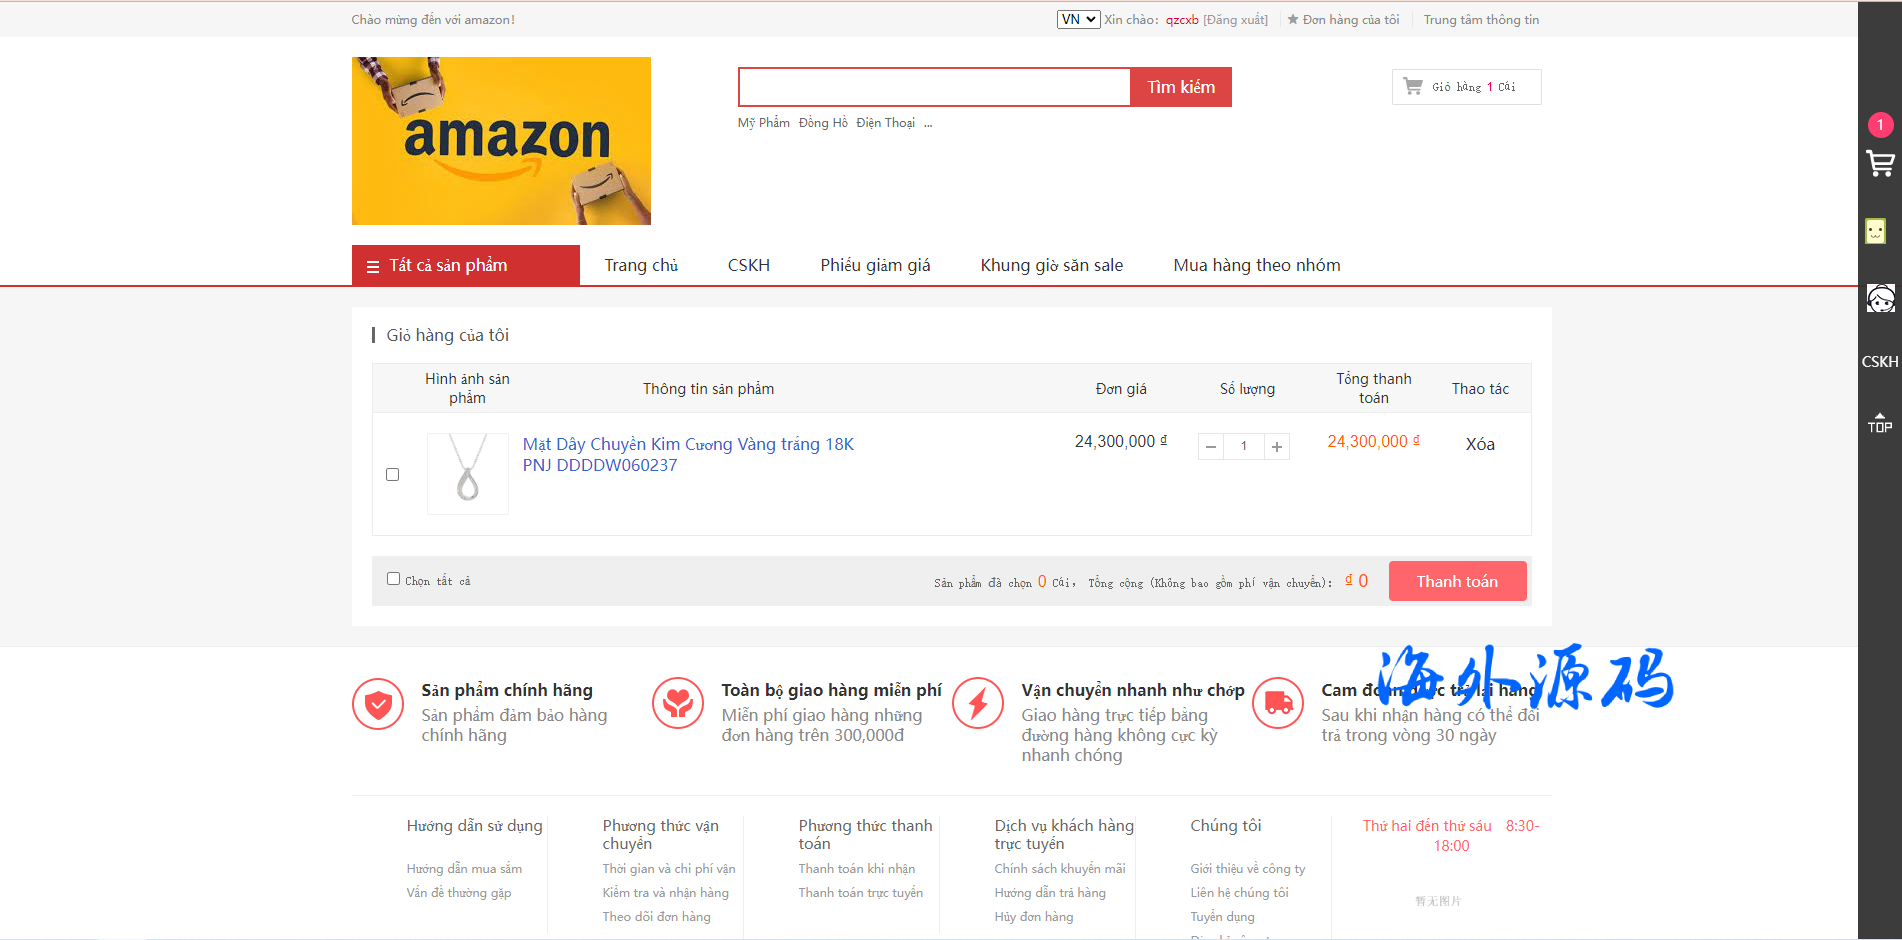This screenshot has width=1902, height=940.
Task: Tick the checkbox for the necklace product
Action: 393,475
